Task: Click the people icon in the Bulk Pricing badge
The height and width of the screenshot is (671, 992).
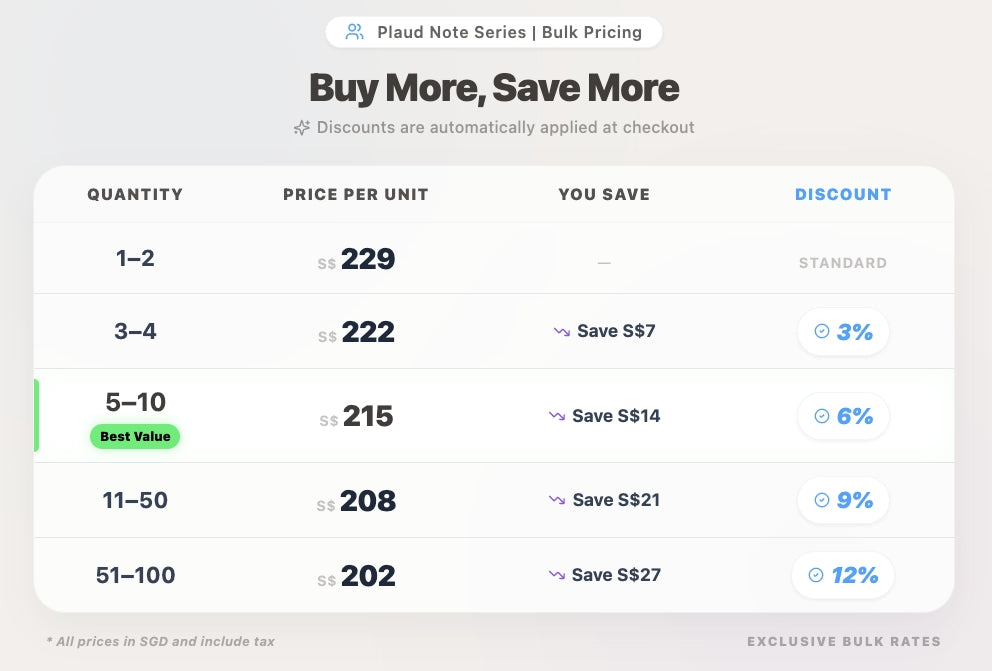Action: (354, 32)
